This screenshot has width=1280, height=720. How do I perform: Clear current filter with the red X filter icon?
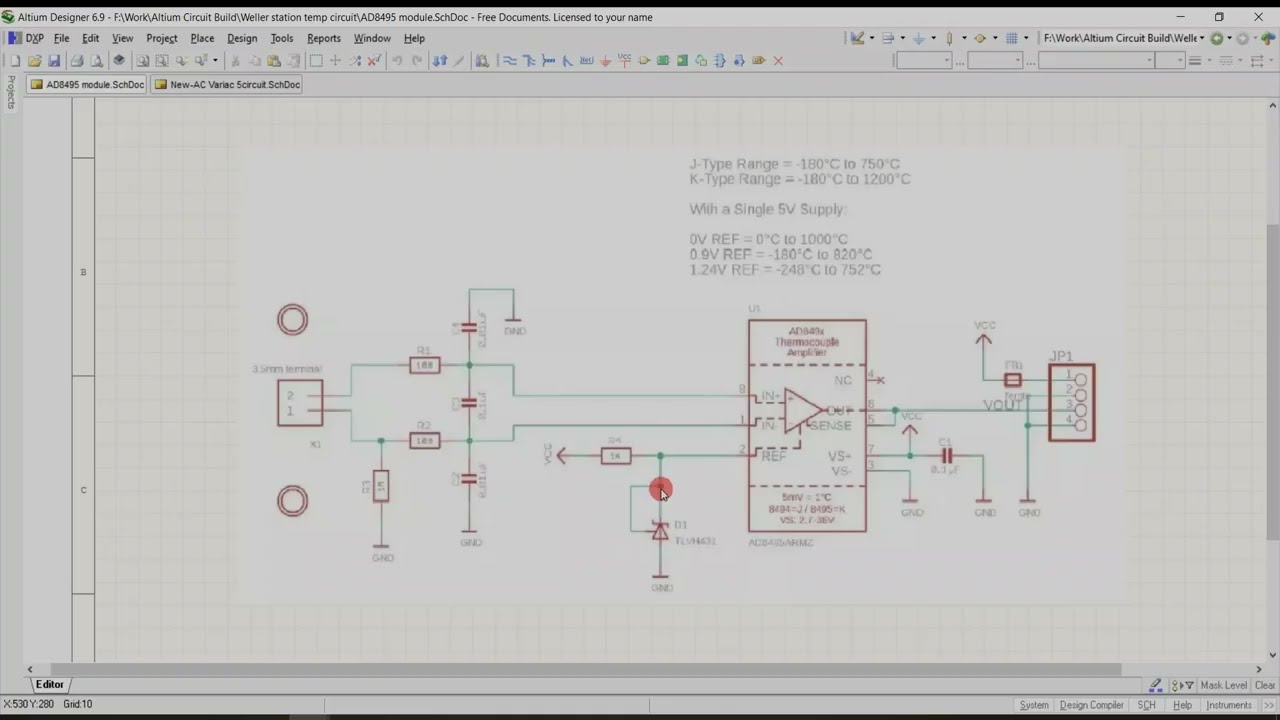pyautogui.click(x=374, y=61)
